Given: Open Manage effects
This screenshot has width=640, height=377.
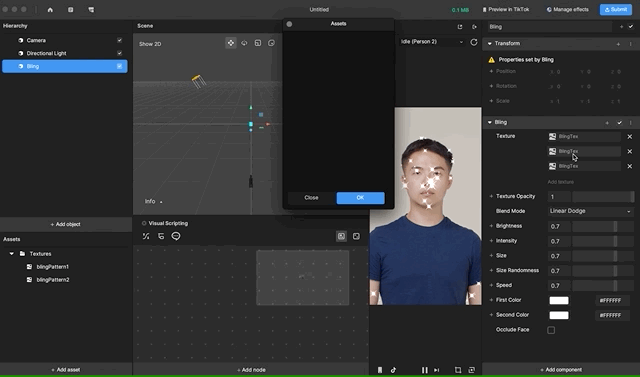Looking at the screenshot, I should (567, 9).
